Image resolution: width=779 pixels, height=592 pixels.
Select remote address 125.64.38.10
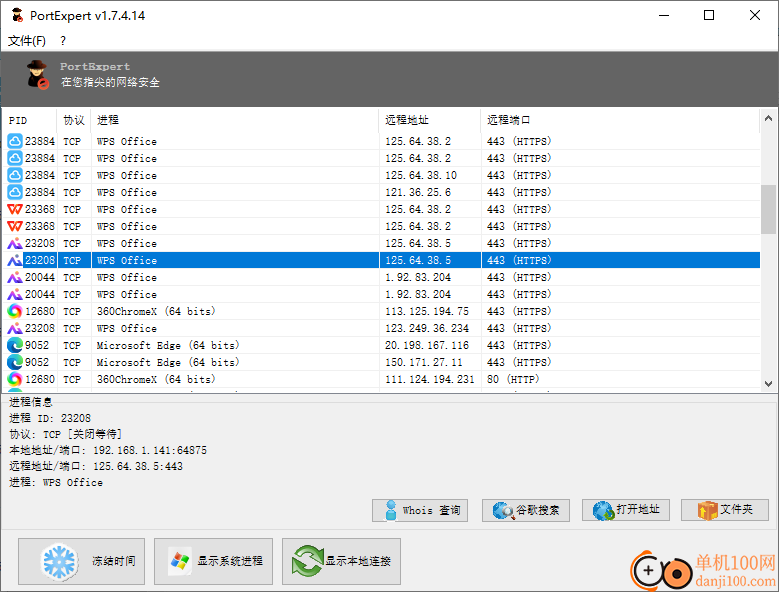click(x=421, y=175)
